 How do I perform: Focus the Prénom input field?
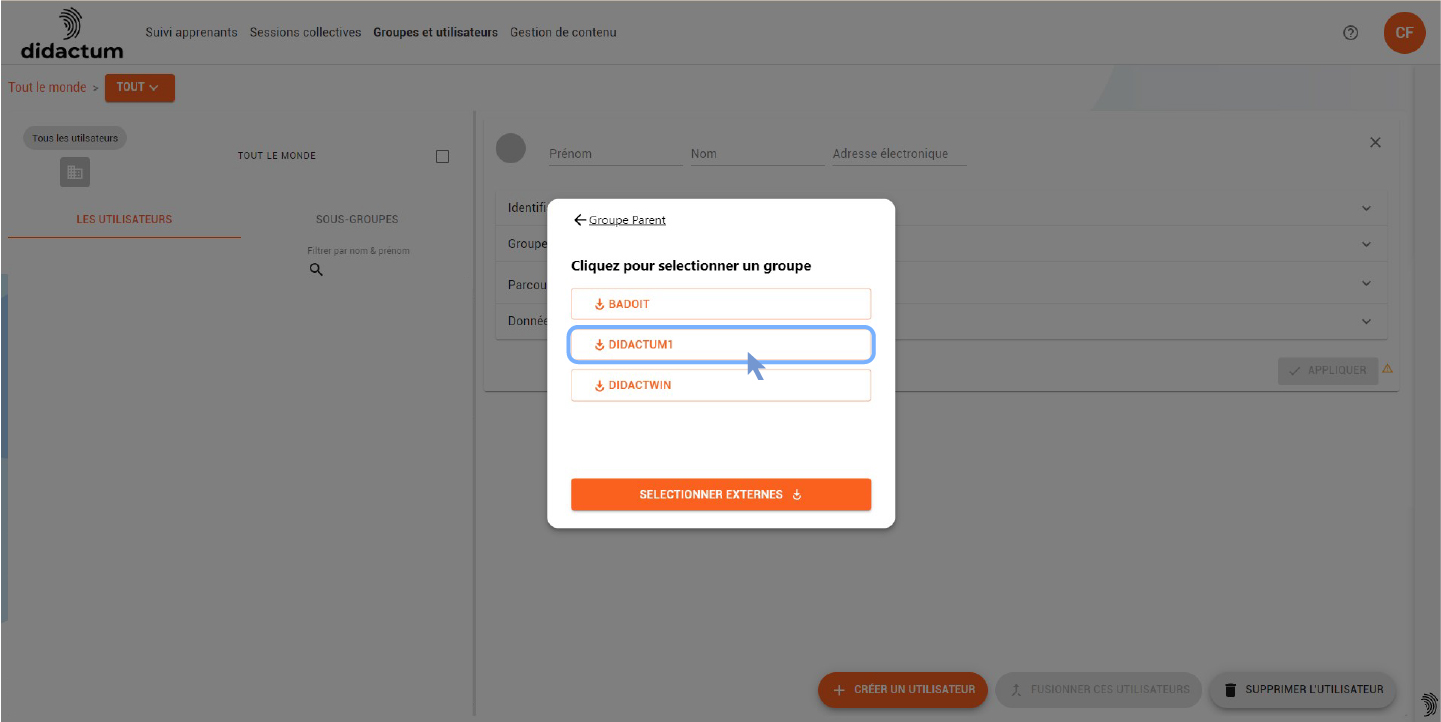(615, 154)
